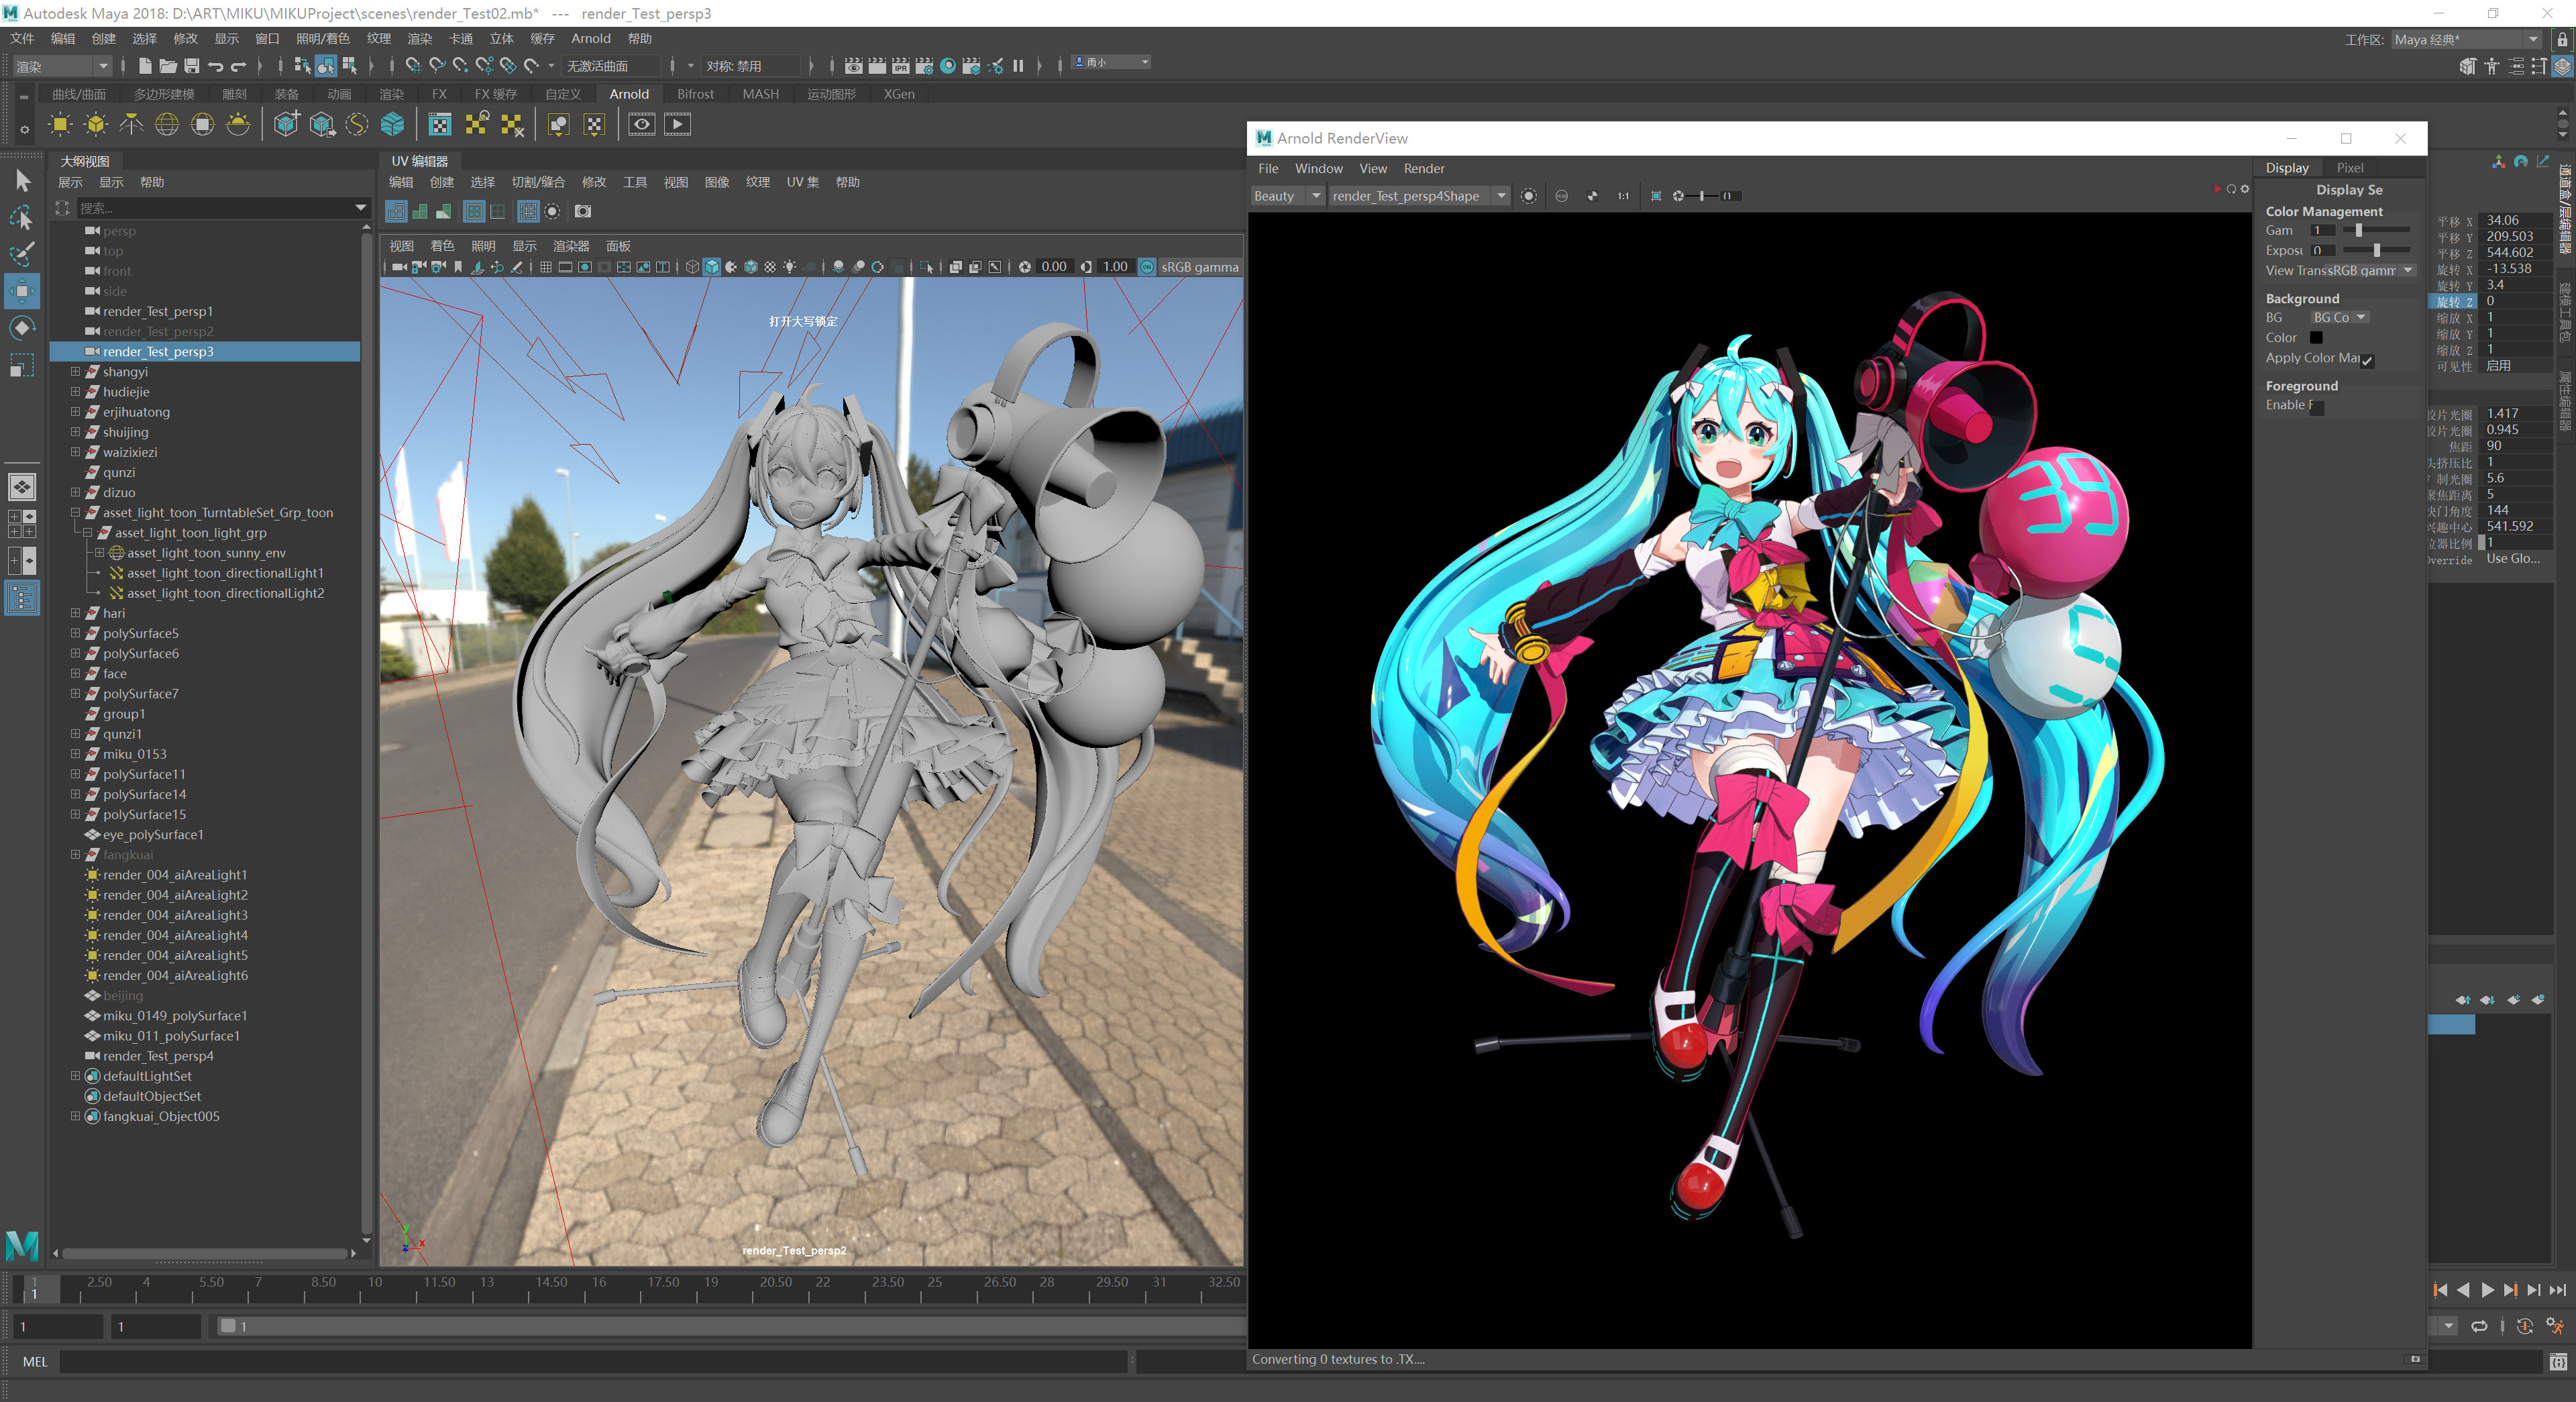Image resolution: width=2576 pixels, height=1402 pixels.
Task: Click the outliner search field
Action: point(223,208)
